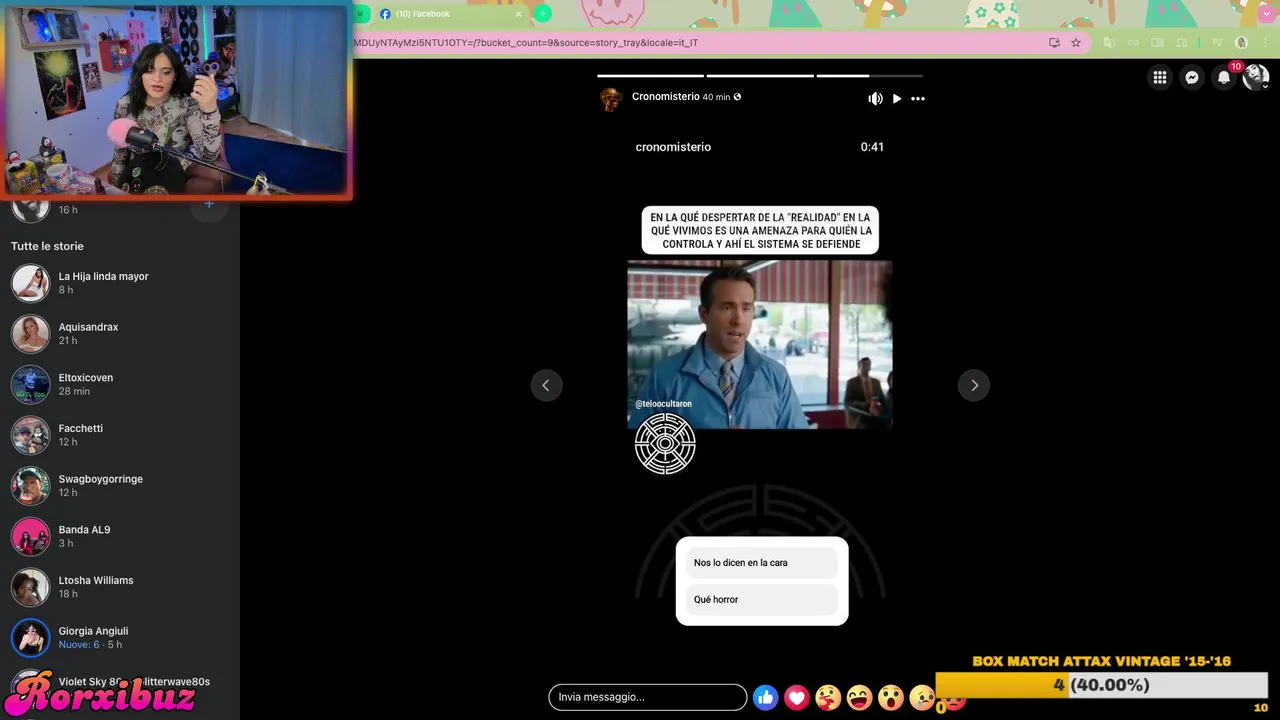
Task: Click the public globe icon beside 40 min
Action: pos(738,97)
